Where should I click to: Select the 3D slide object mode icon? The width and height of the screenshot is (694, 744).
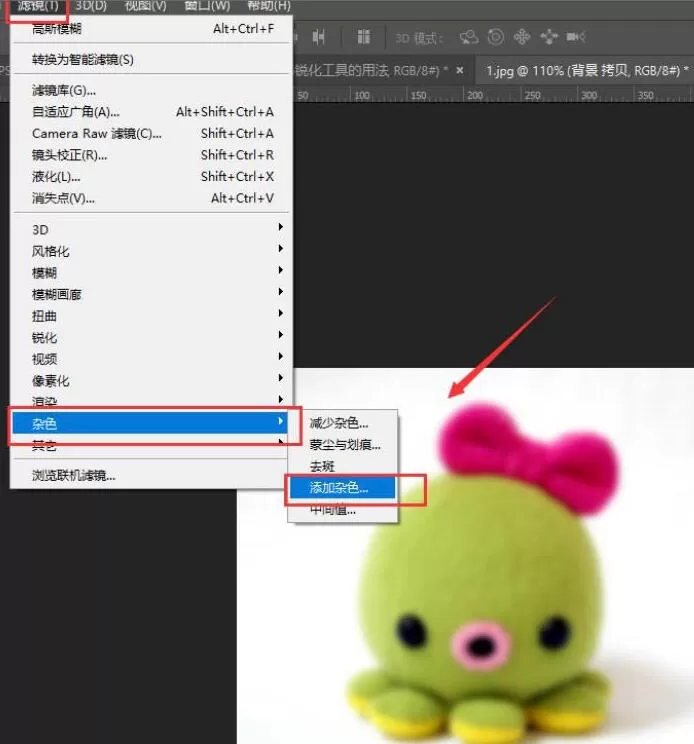(549, 37)
